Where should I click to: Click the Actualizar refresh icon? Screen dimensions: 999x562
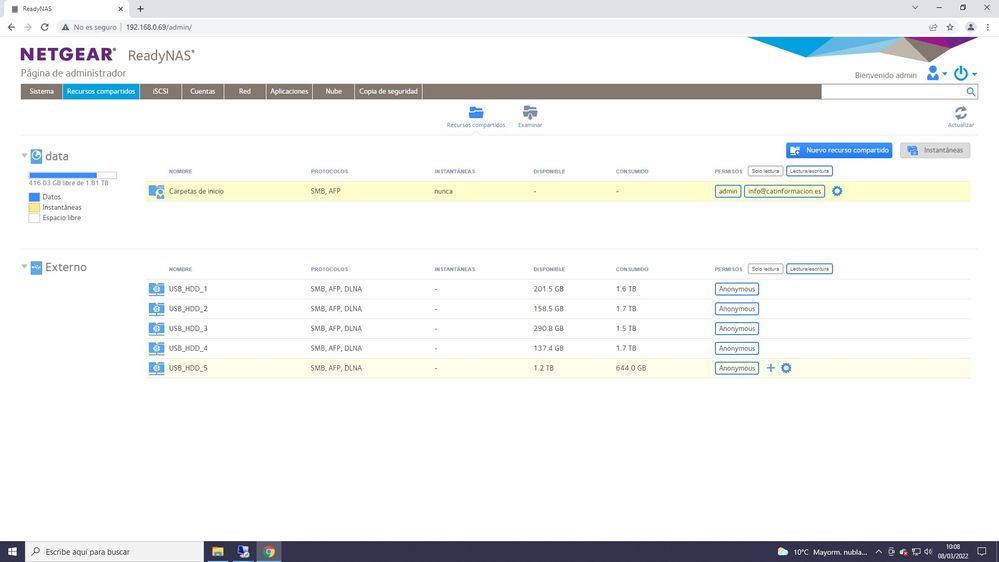(960, 114)
